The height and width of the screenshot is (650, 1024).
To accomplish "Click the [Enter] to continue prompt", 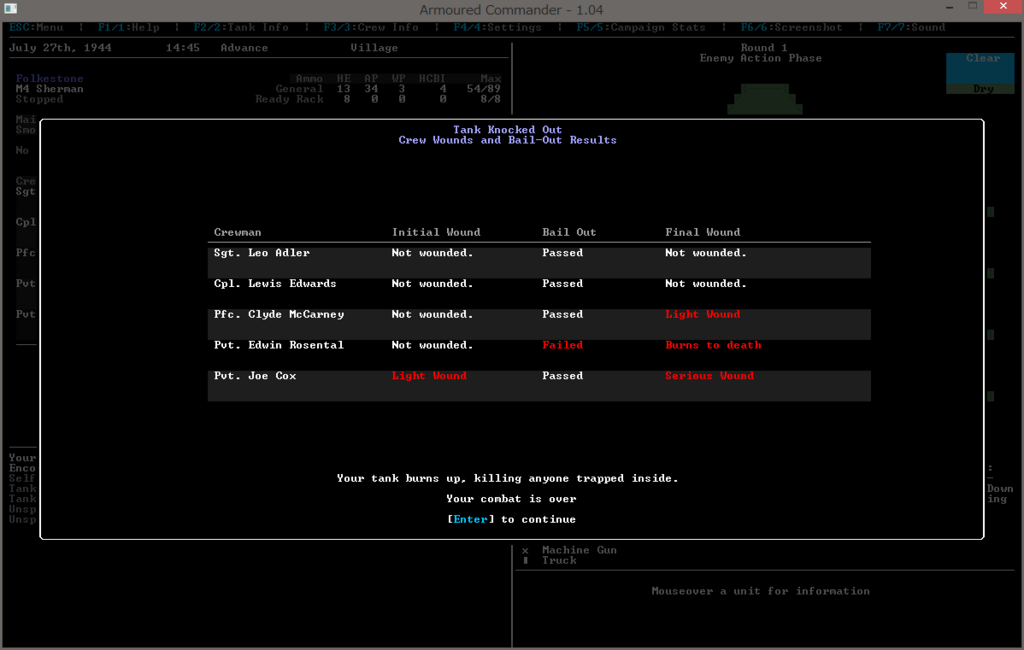I will click(511, 519).
